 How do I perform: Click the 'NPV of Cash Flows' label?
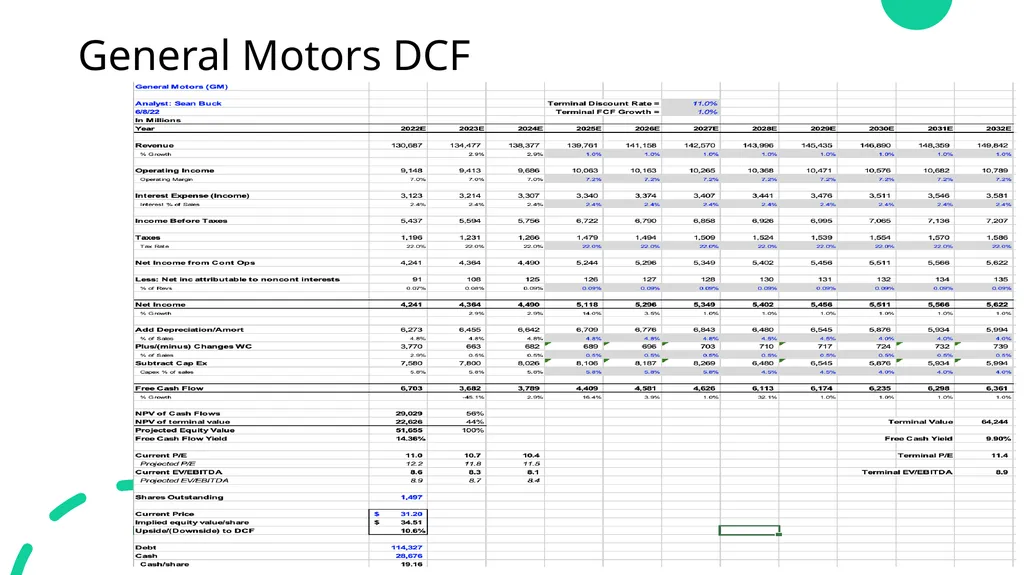point(178,413)
